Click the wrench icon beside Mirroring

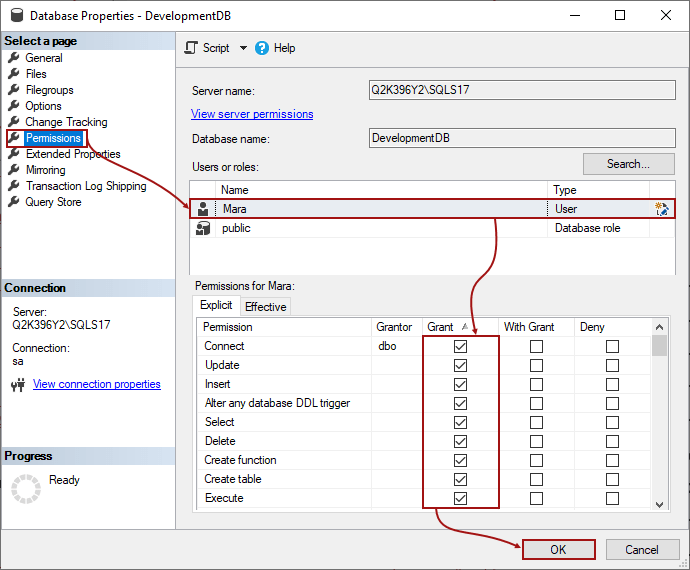coord(14,169)
